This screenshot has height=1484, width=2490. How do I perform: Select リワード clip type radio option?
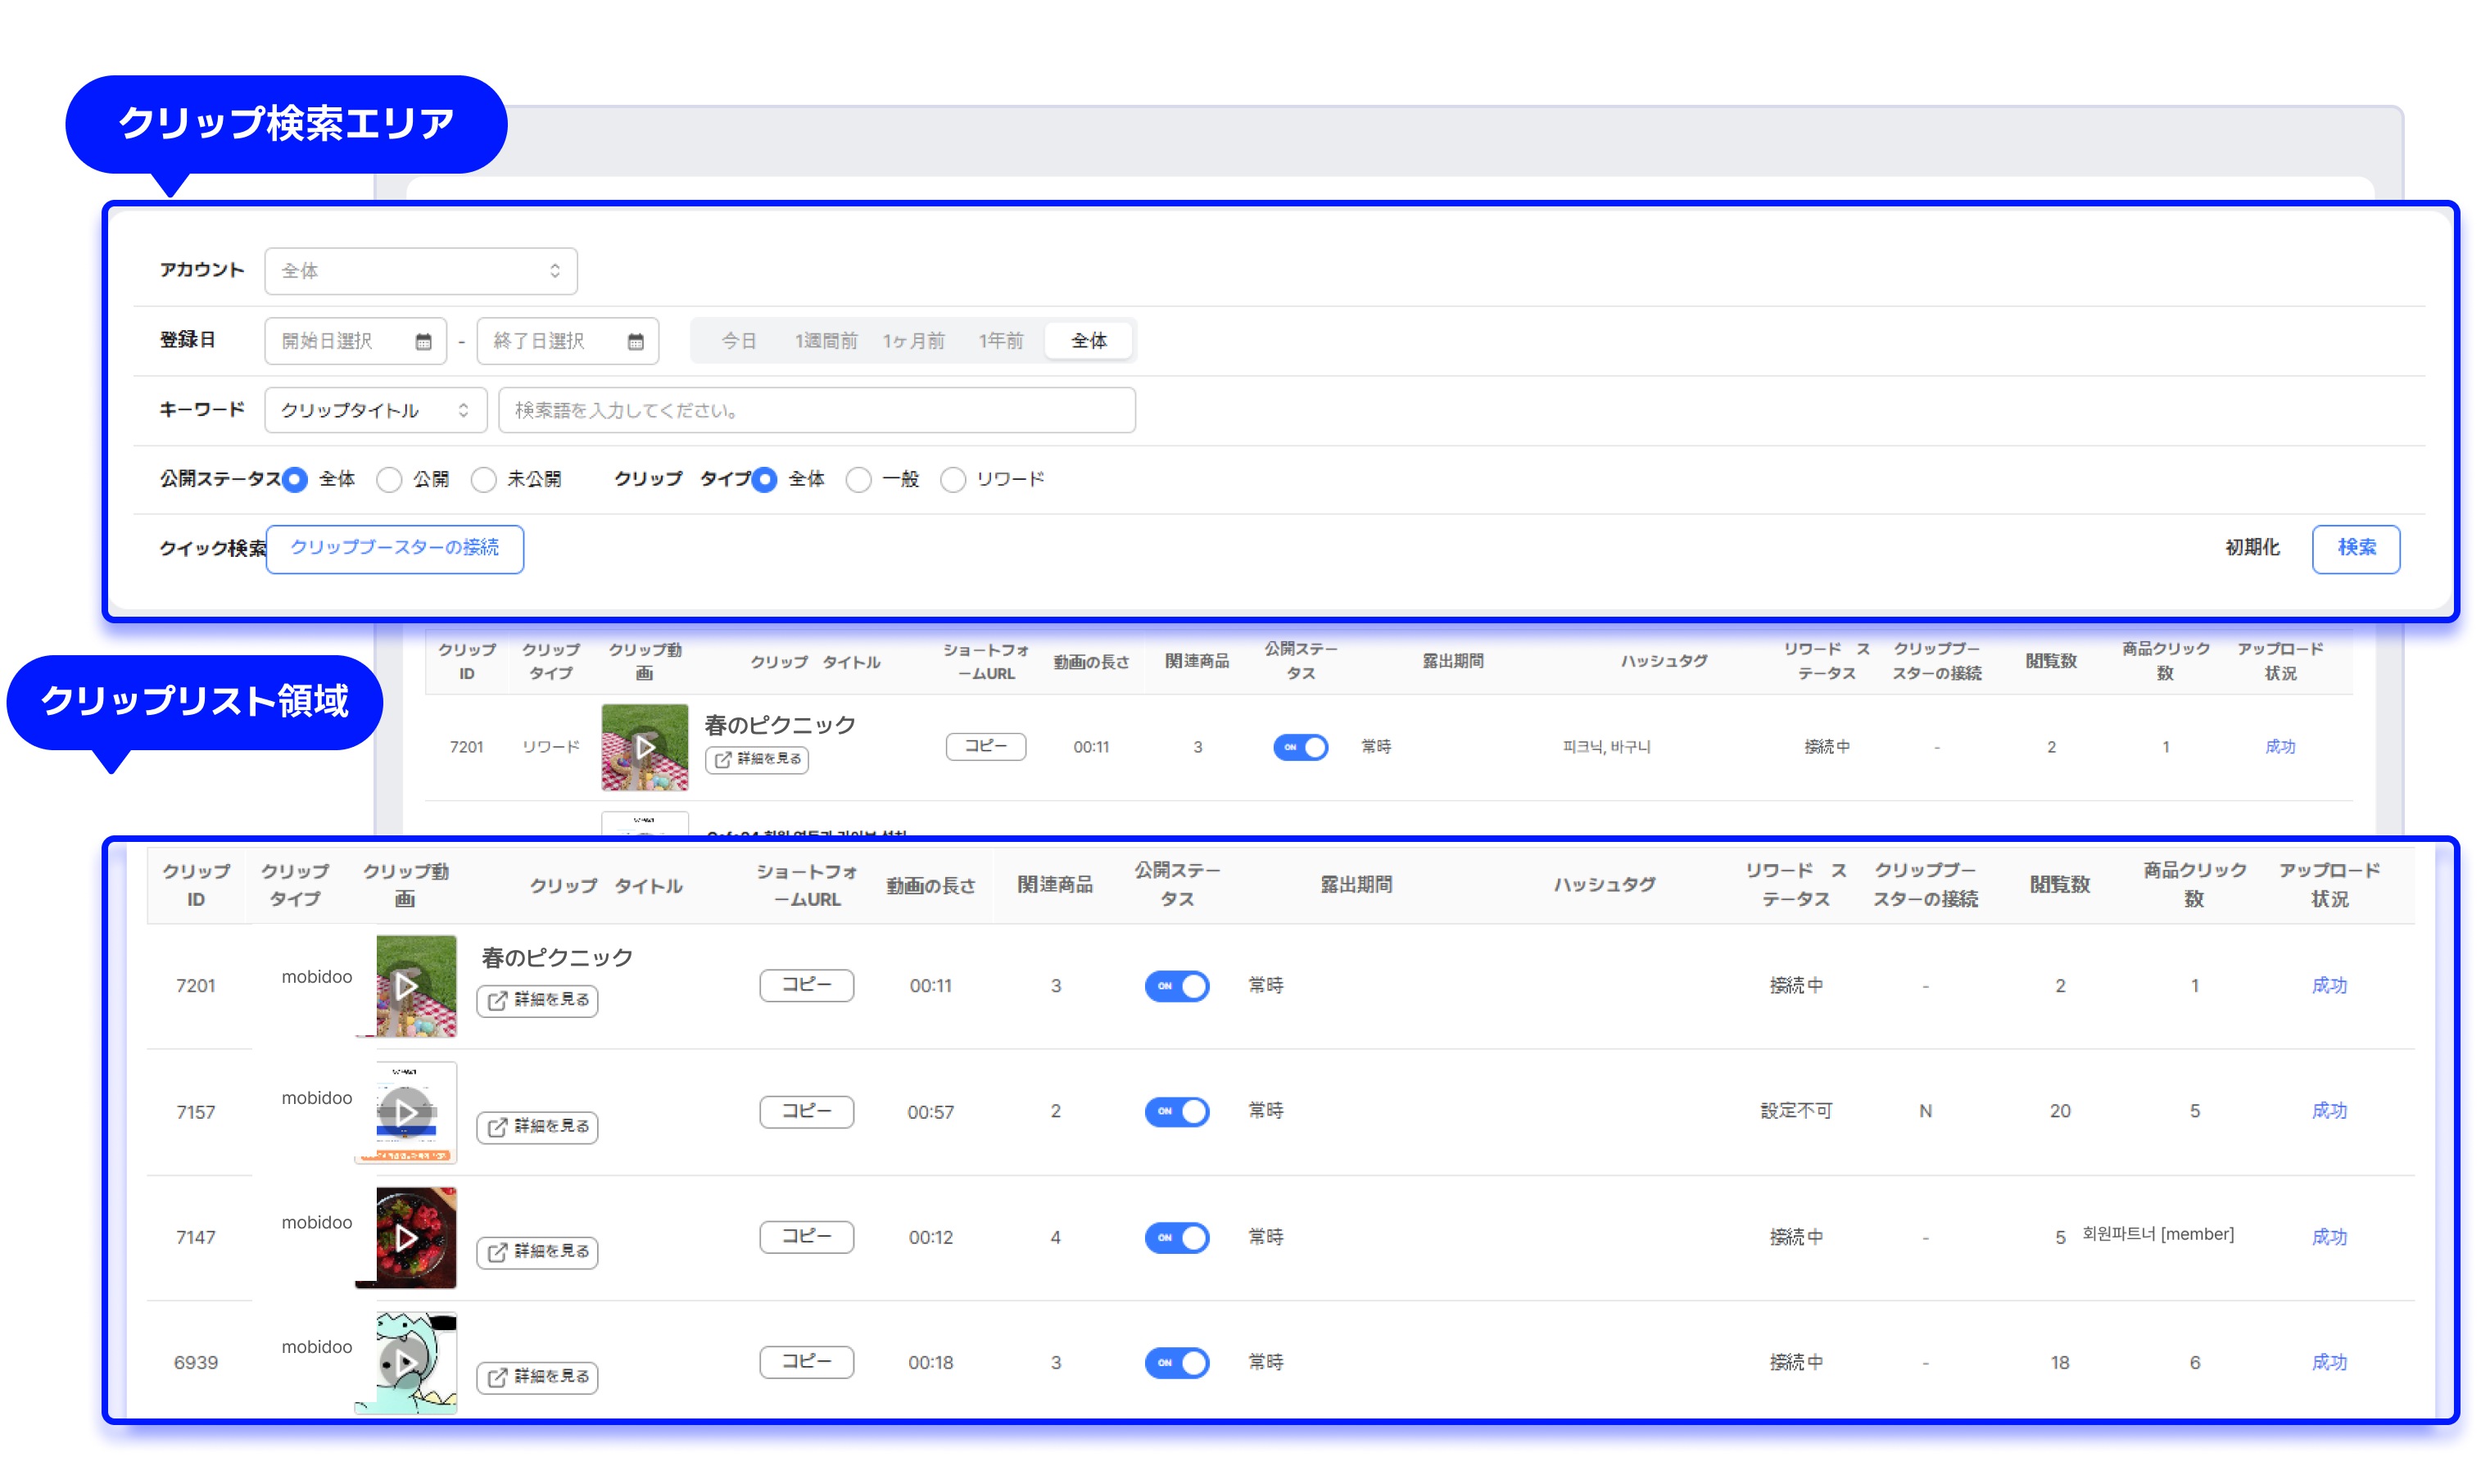tap(953, 480)
